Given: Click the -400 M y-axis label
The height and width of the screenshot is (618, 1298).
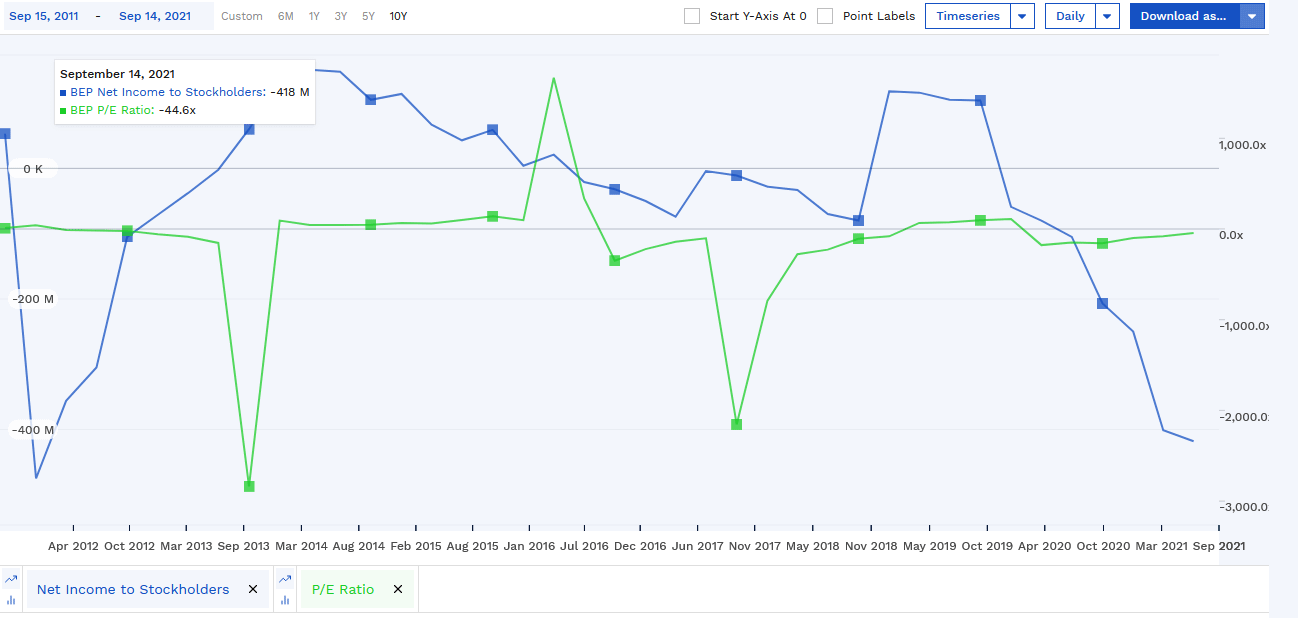Looking at the screenshot, I should (x=34, y=429).
